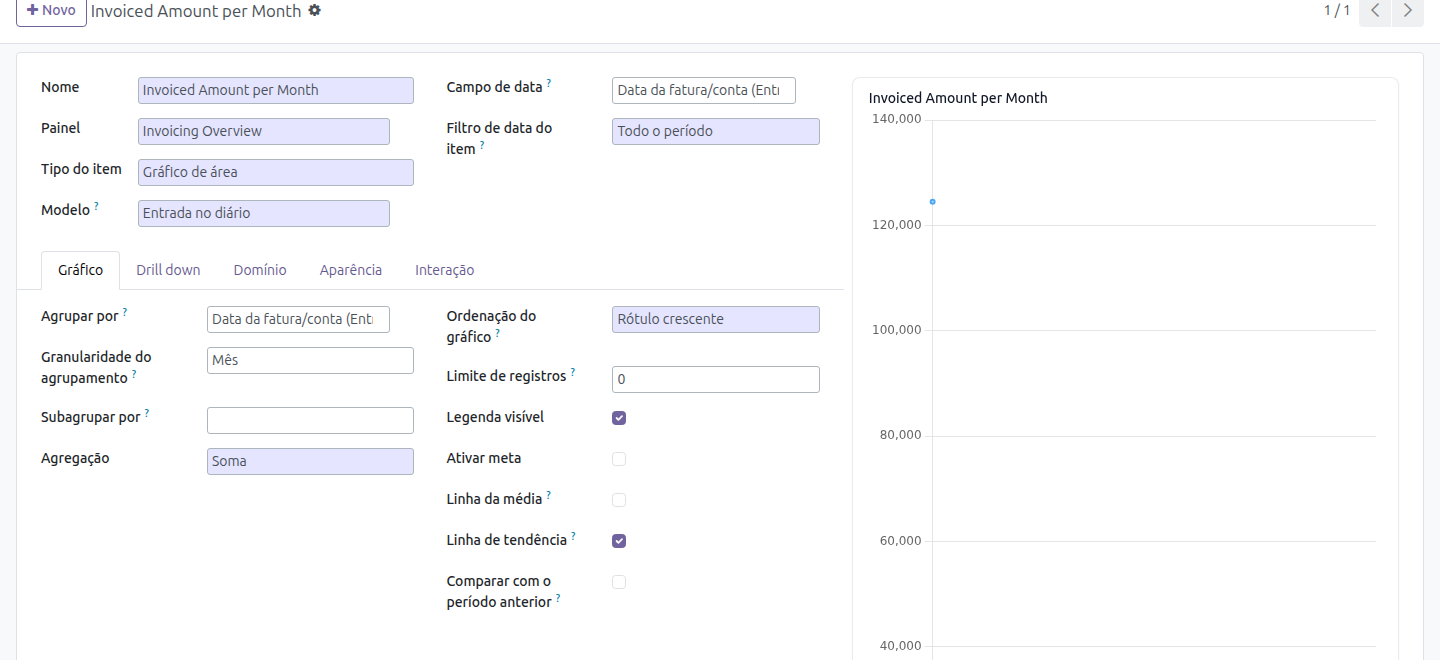Create a new record with Novo
The height and width of the screenshot is (660, 1440).
click(x=51, y=11)
